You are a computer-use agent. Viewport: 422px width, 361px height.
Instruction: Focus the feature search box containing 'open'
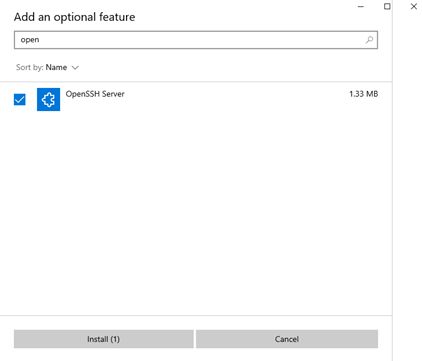click(x=196, y=40)
